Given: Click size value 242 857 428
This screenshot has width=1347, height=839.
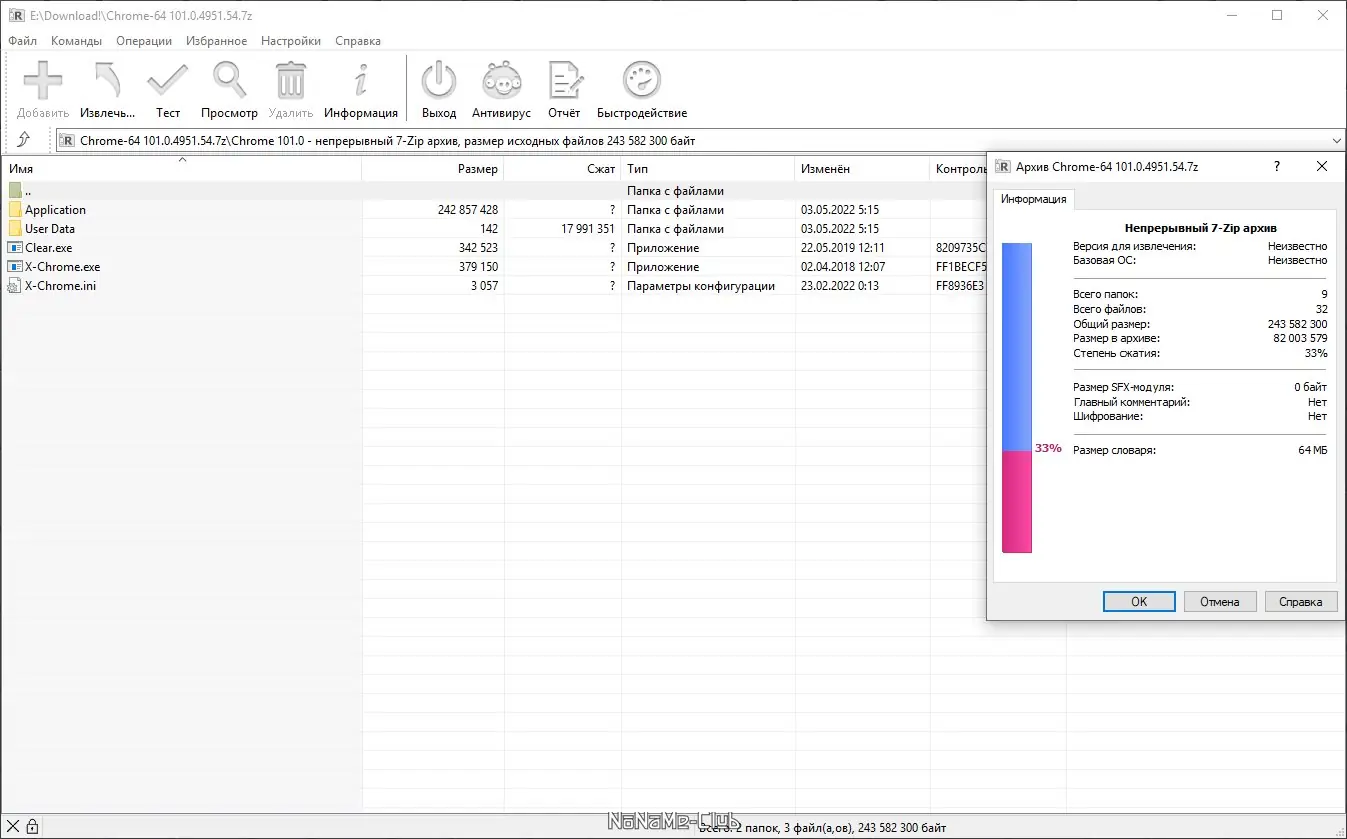Looking at the screenshot, I should (x=468, y=210).
